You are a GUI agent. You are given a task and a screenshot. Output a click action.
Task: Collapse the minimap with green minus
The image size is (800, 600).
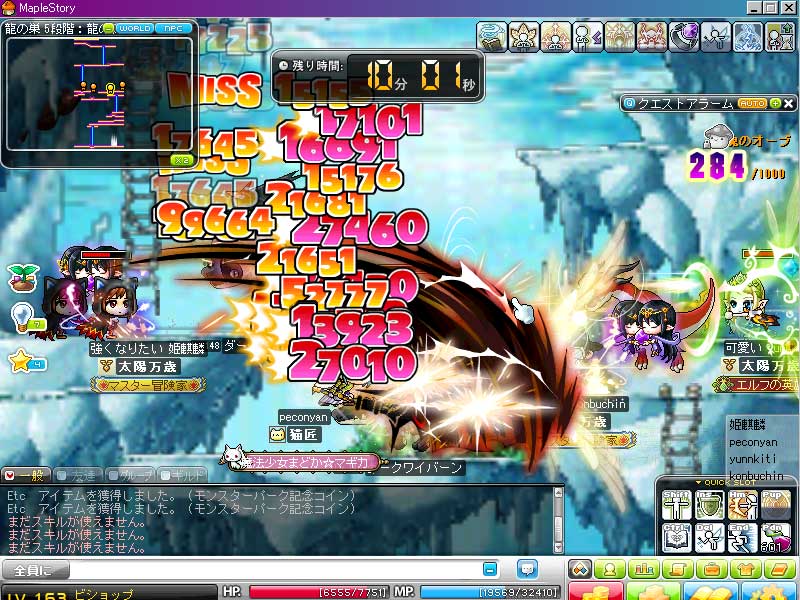(x=109, y=29)
